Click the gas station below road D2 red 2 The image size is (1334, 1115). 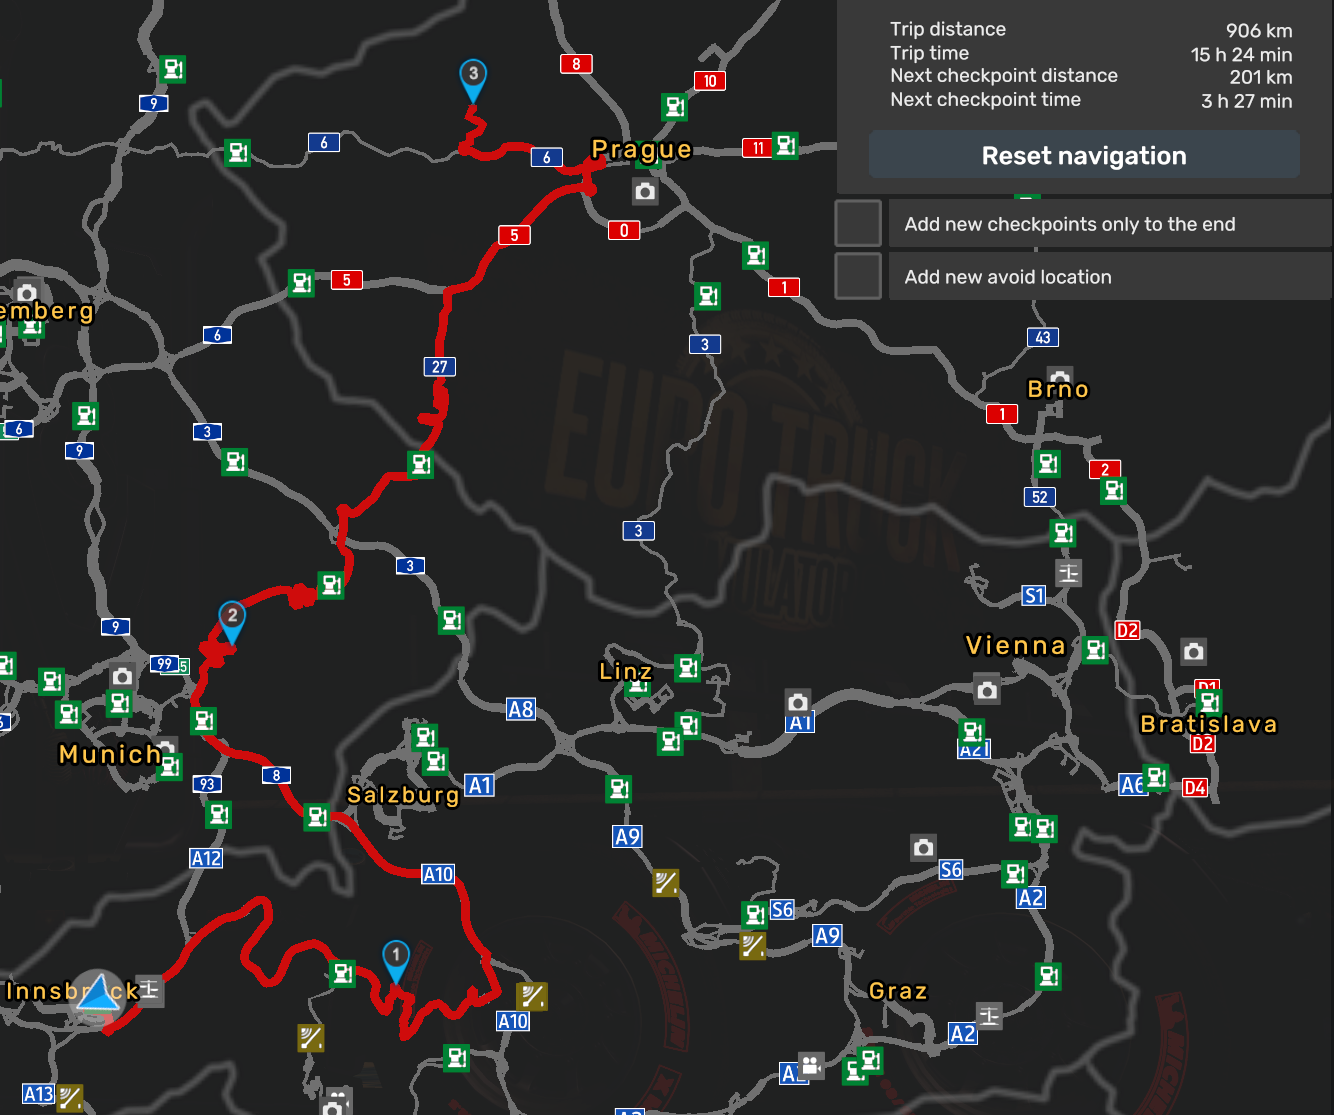tap(1114, 491)
